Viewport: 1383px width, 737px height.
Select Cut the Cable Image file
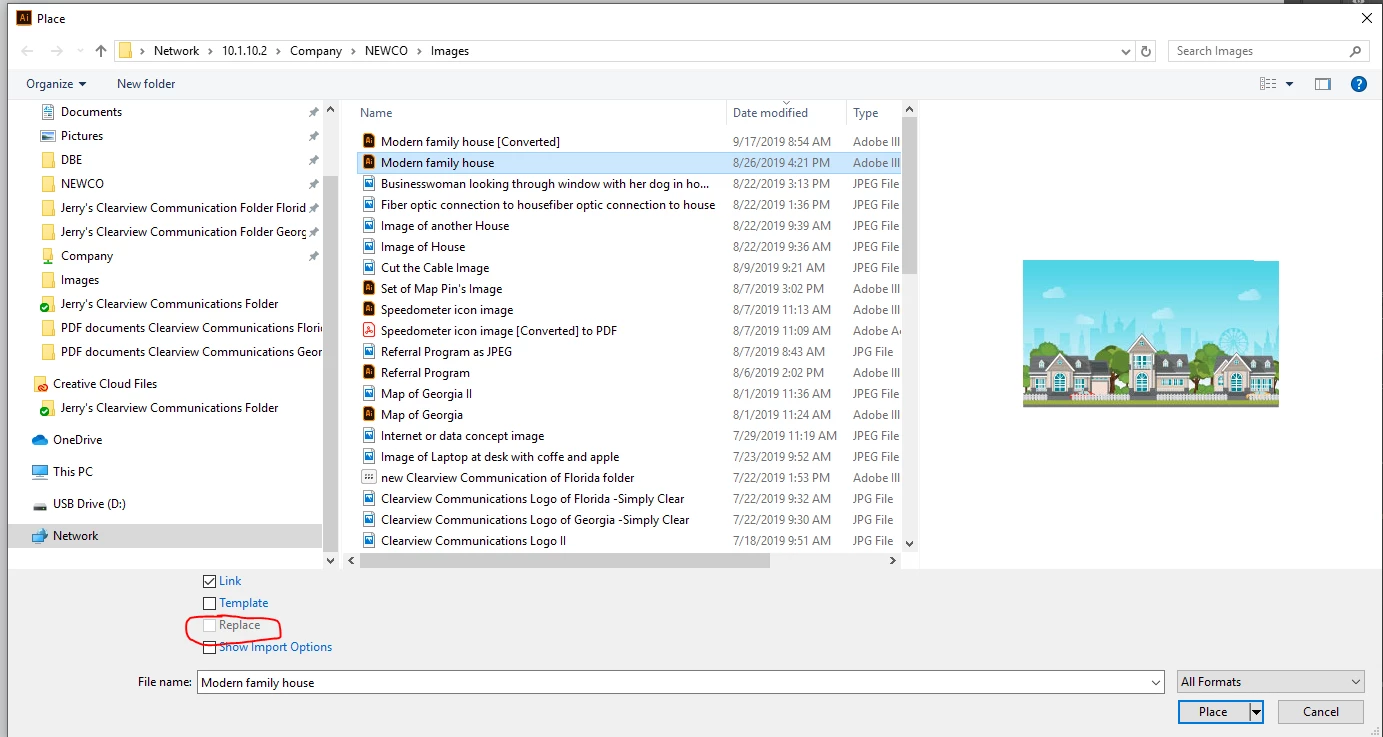click(434, 268)
